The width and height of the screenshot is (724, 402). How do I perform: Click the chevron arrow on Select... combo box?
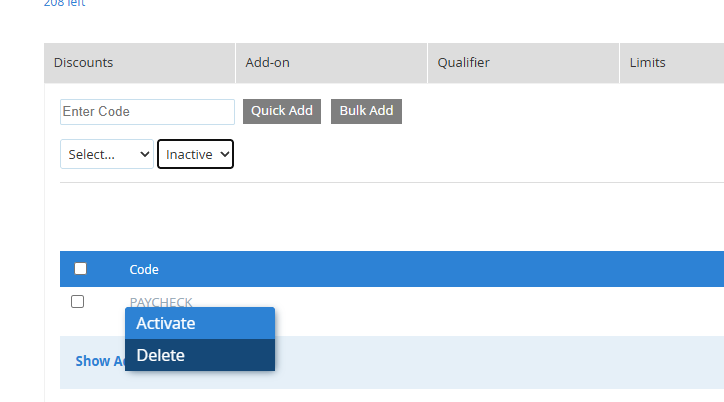pos(145,154)
